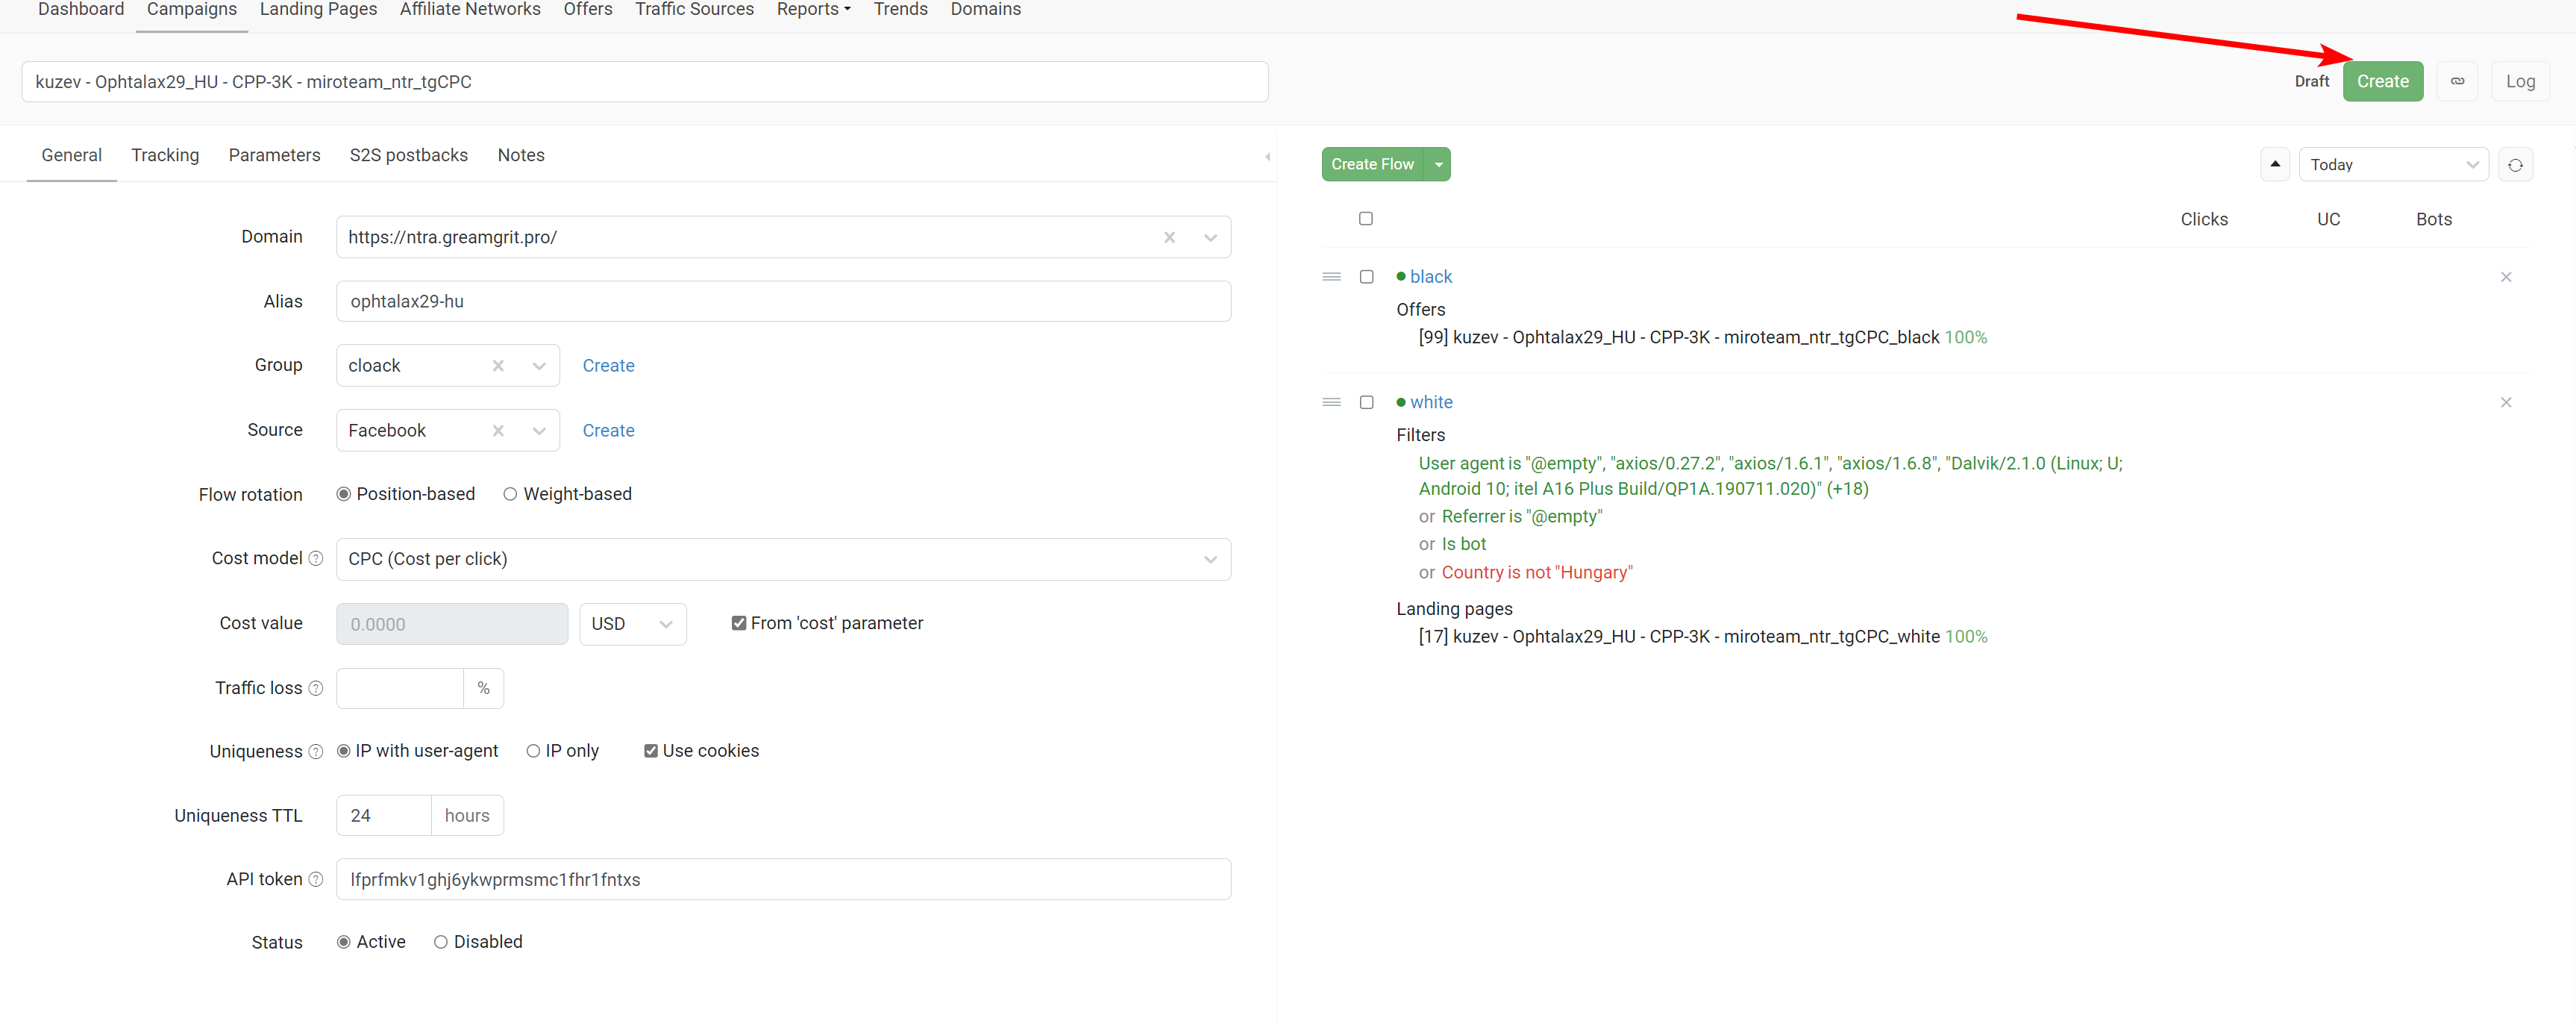Toggle the Use cookies checkbox
Viewport: 2576px width, 1024px height.
click(x=651, y=751)
